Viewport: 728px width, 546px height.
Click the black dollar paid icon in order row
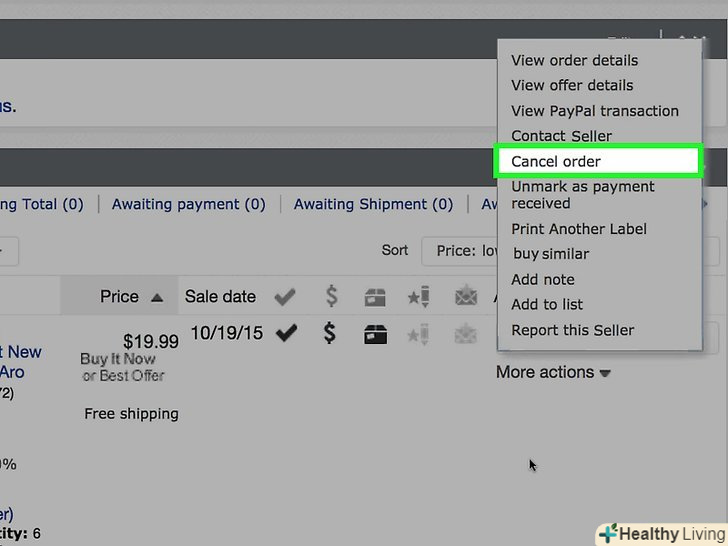(330, 334)
